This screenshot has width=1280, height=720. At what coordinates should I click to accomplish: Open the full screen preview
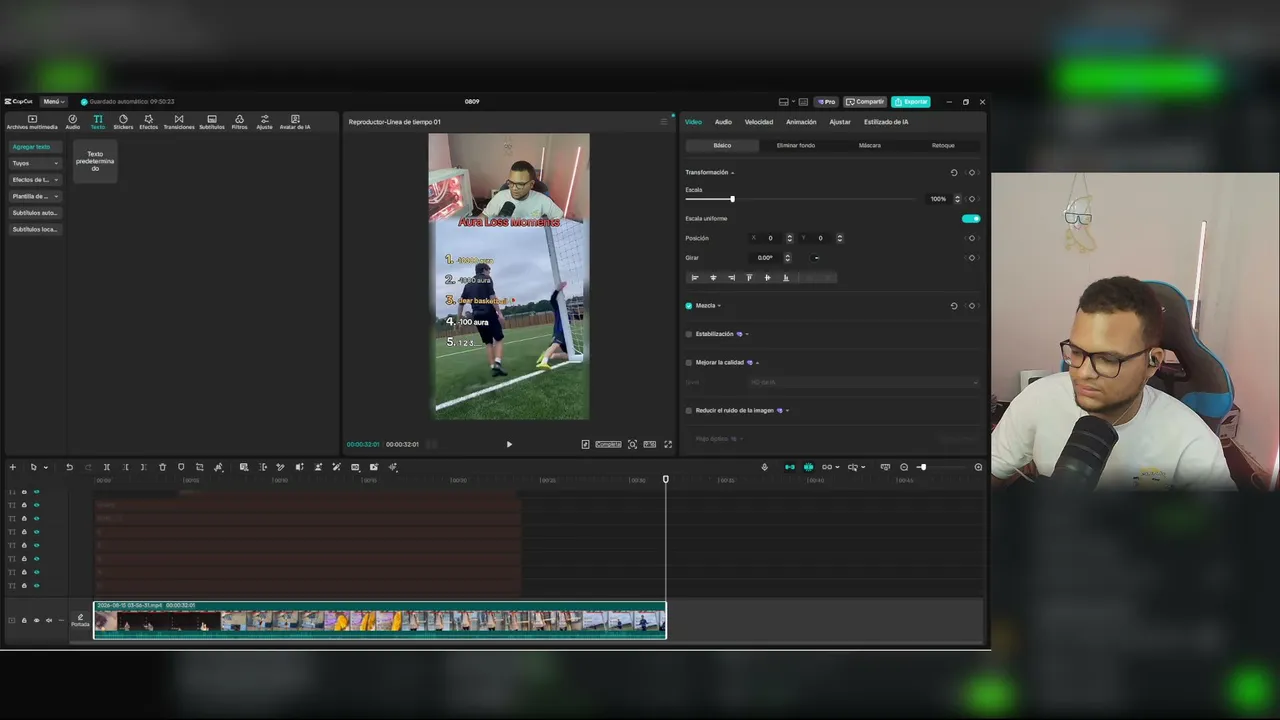point(668,444)
